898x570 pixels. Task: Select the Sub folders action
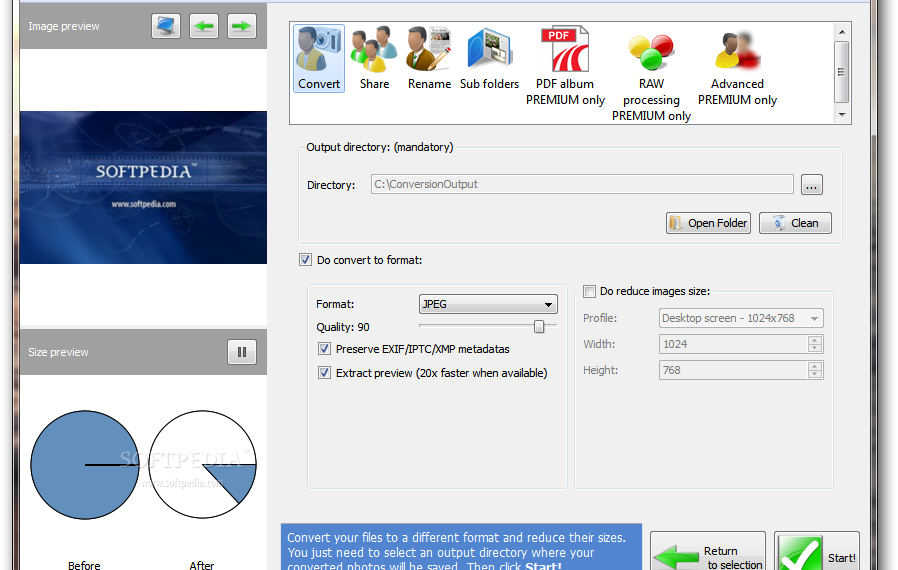489,58
